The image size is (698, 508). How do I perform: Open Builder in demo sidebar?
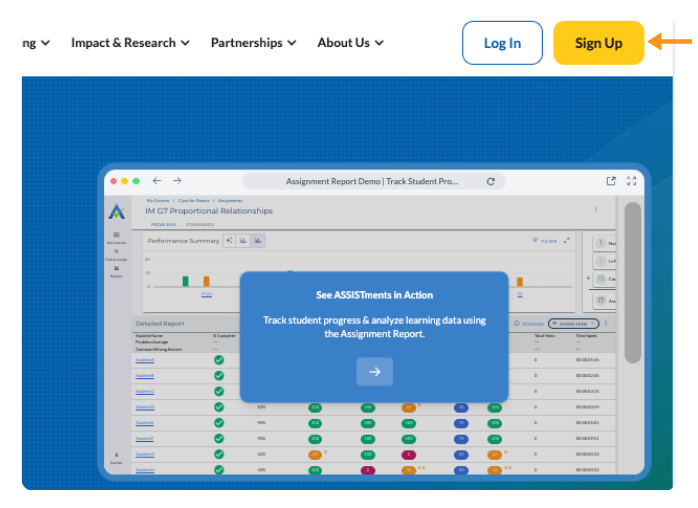pyautogui.click(x=116, y=272)
